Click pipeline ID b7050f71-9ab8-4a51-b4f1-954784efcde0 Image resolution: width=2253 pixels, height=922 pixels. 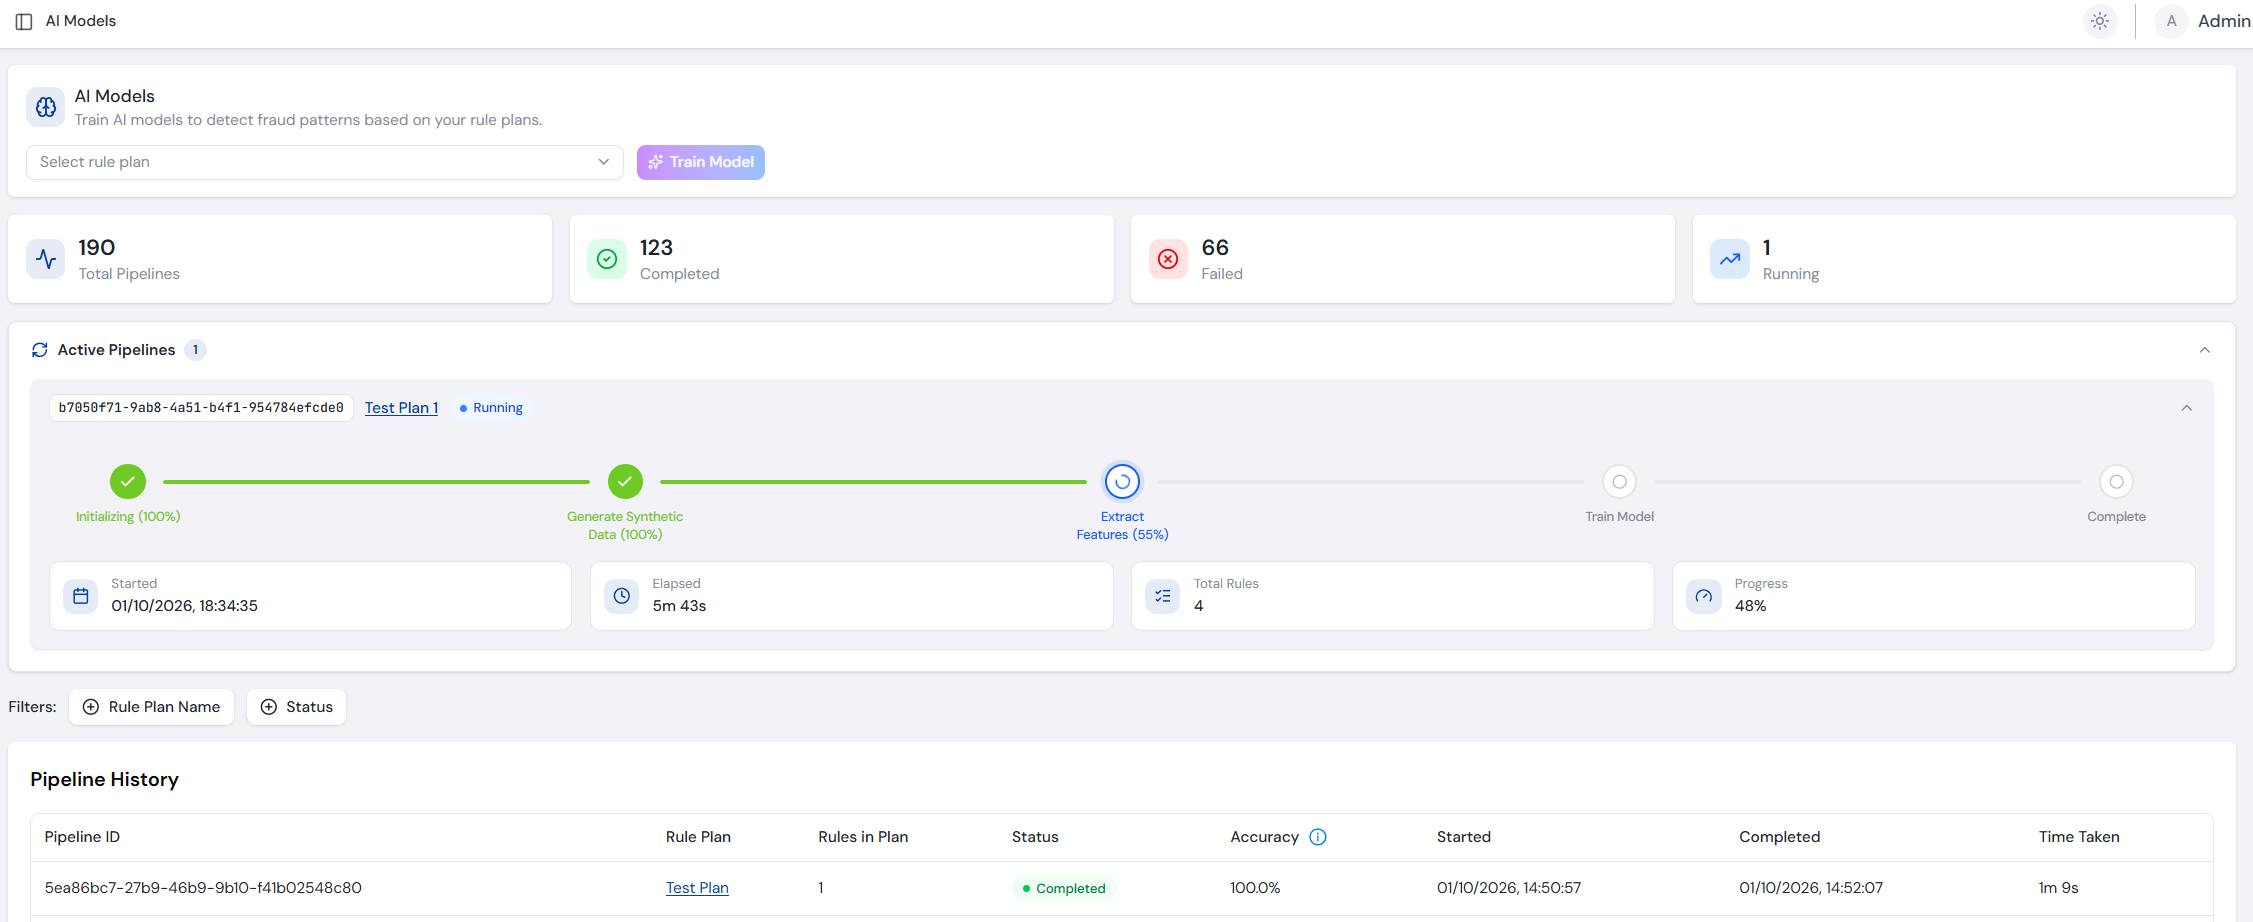201,408
